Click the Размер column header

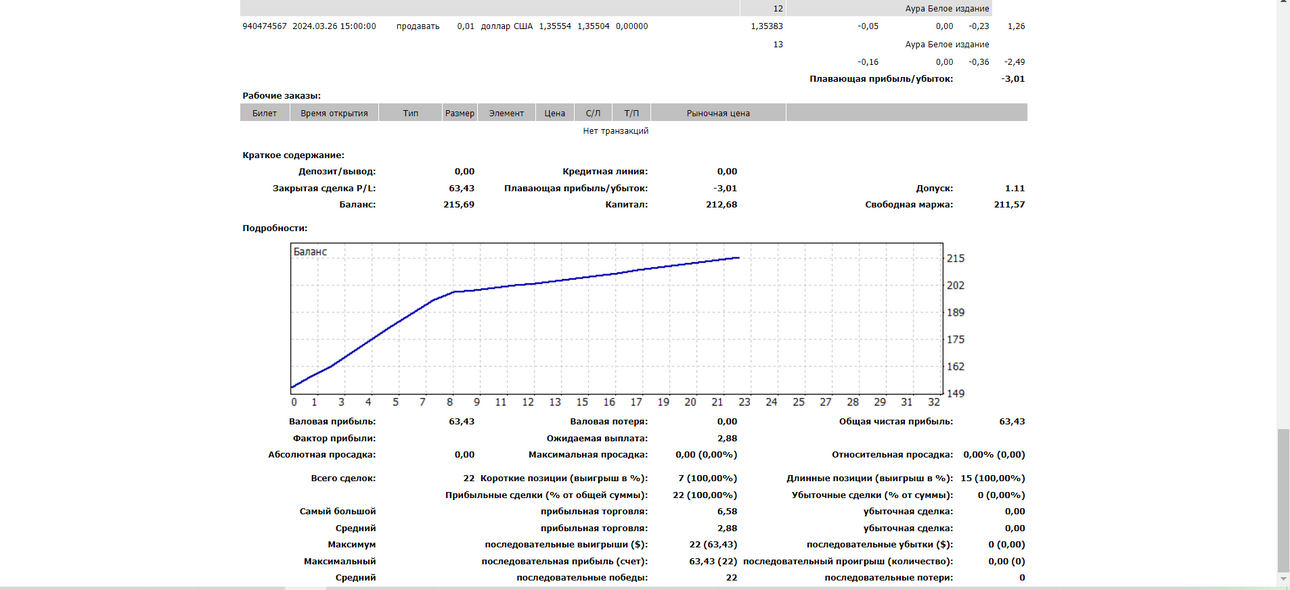tap(460, 113)
